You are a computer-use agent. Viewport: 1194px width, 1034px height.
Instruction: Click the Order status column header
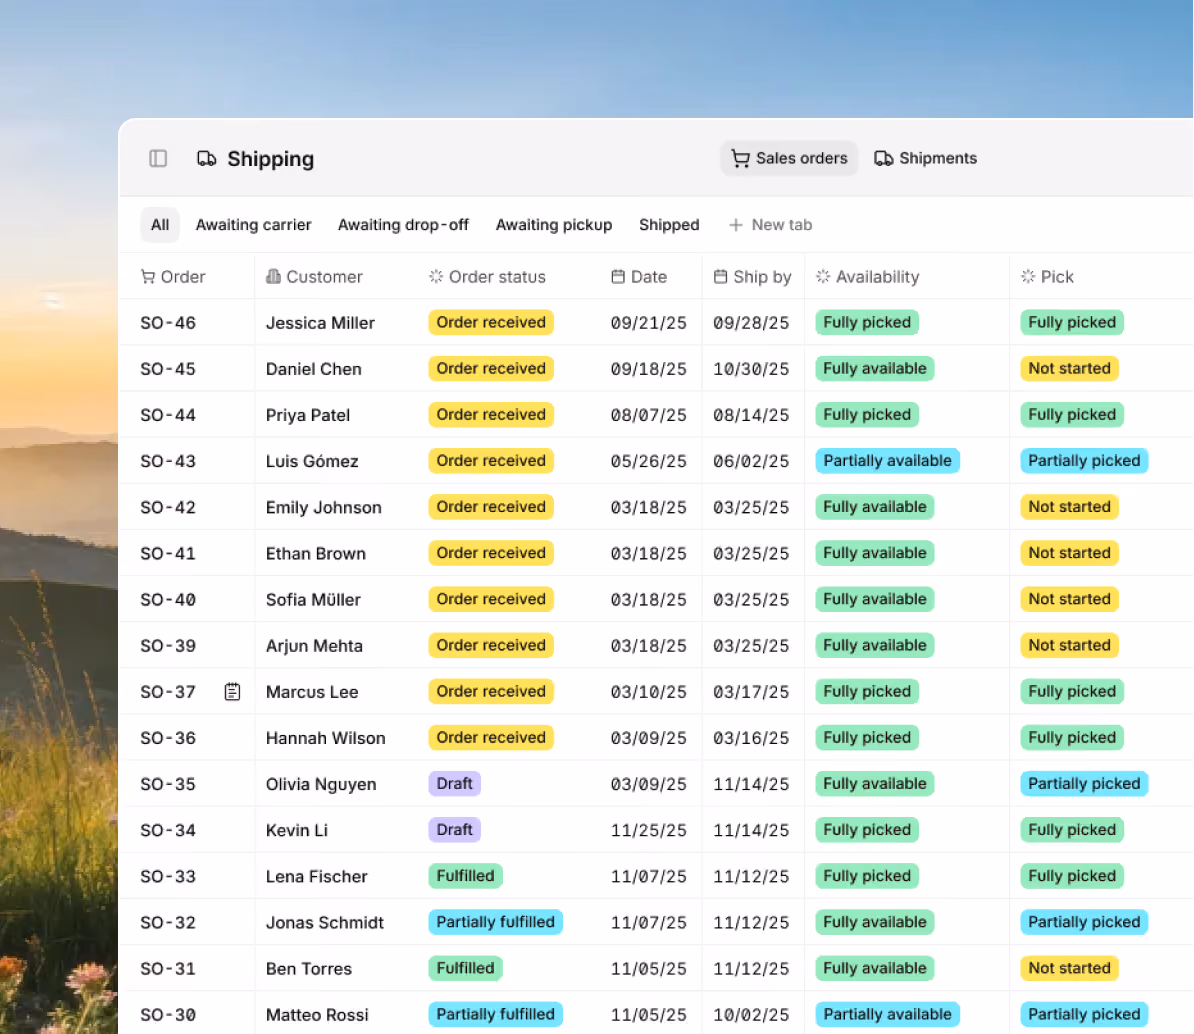[x=487, y=276]
